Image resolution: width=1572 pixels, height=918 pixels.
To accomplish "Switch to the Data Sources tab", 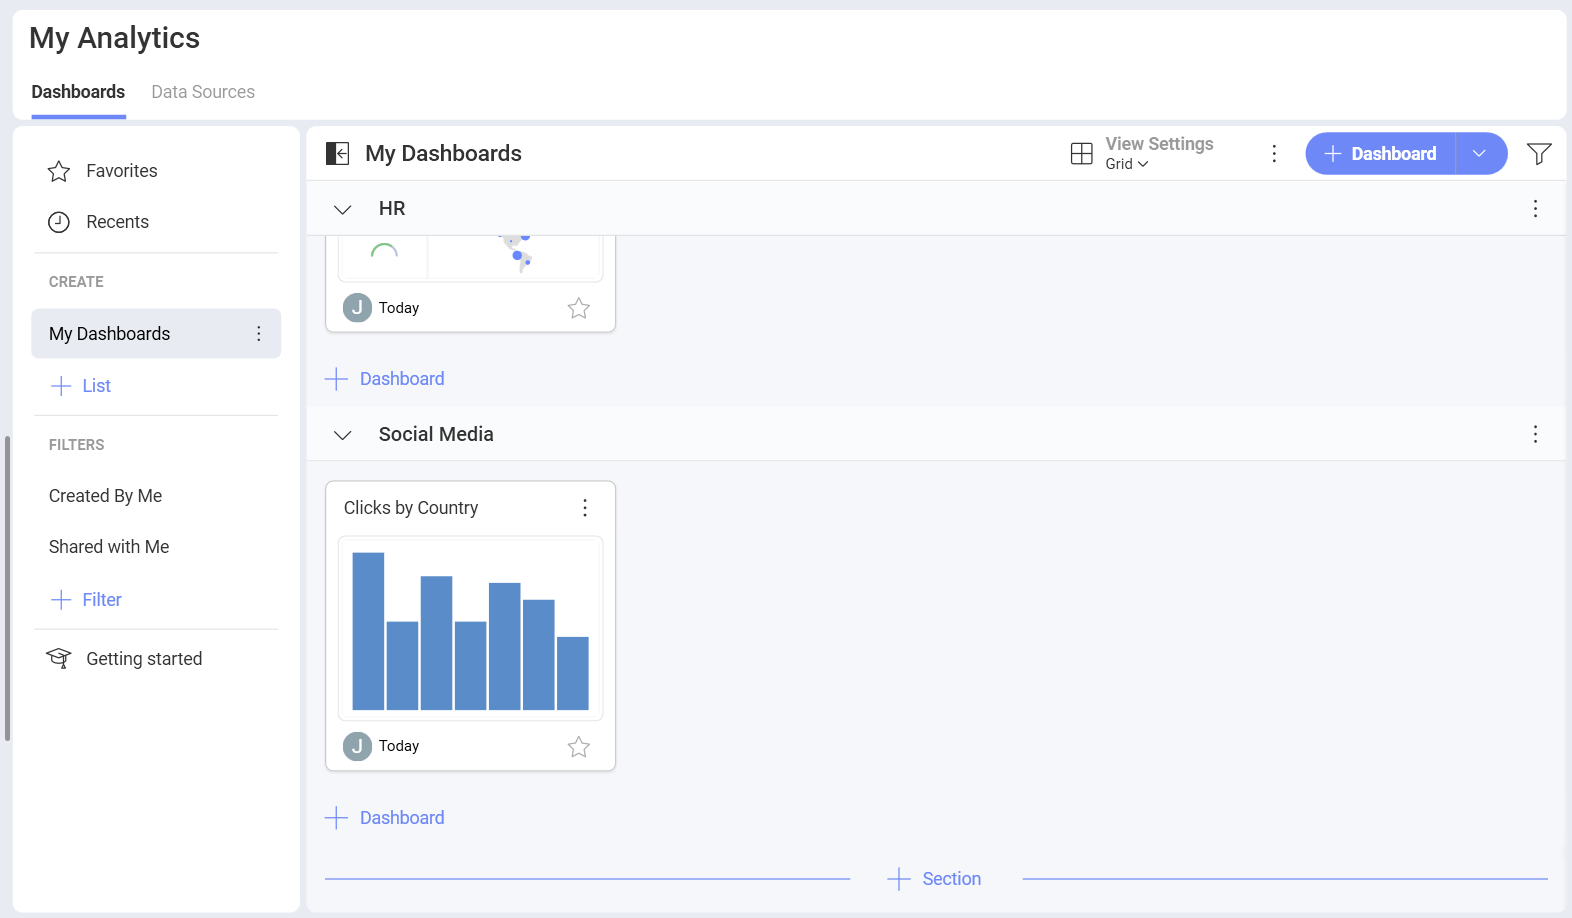I will point(203,92).
